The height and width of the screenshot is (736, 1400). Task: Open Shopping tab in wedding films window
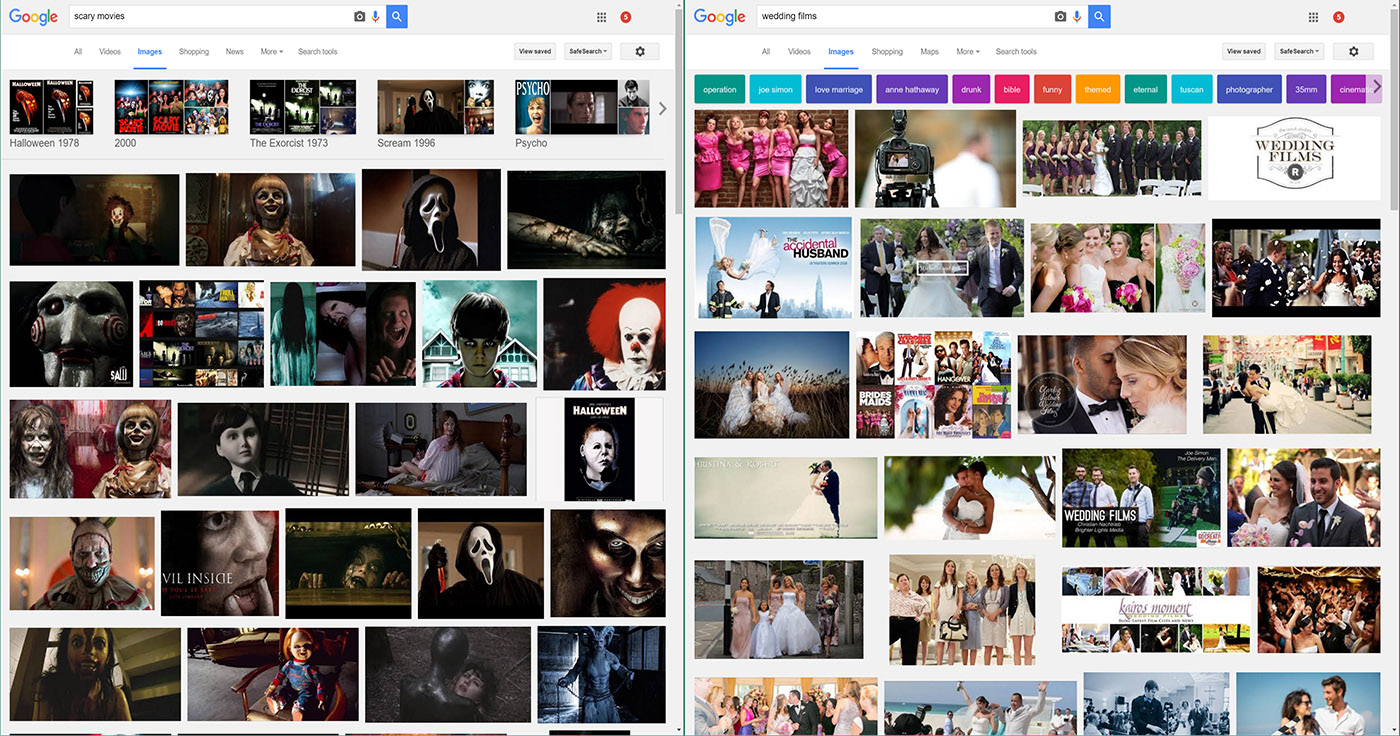887,51
